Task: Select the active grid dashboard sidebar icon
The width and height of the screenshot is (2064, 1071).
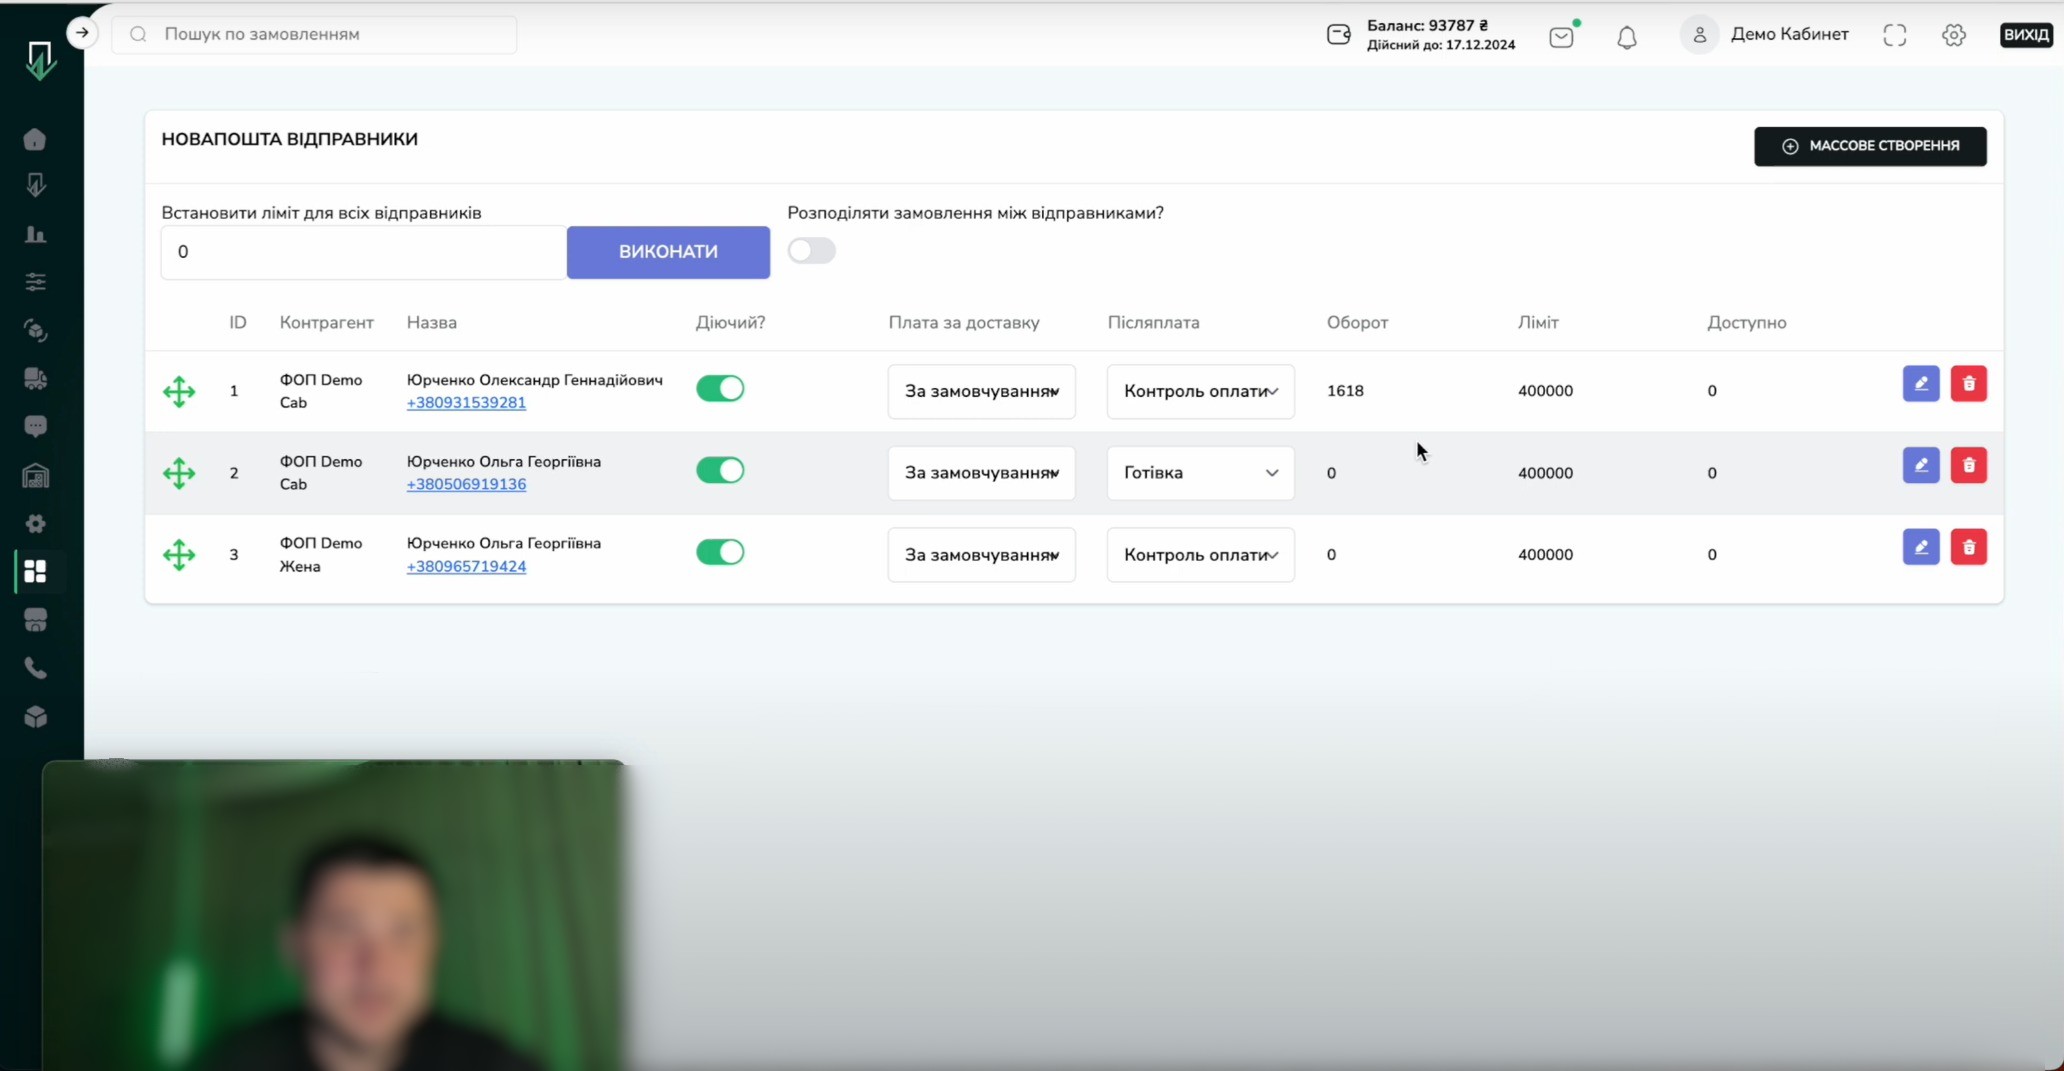Action: tap(35, 571)
